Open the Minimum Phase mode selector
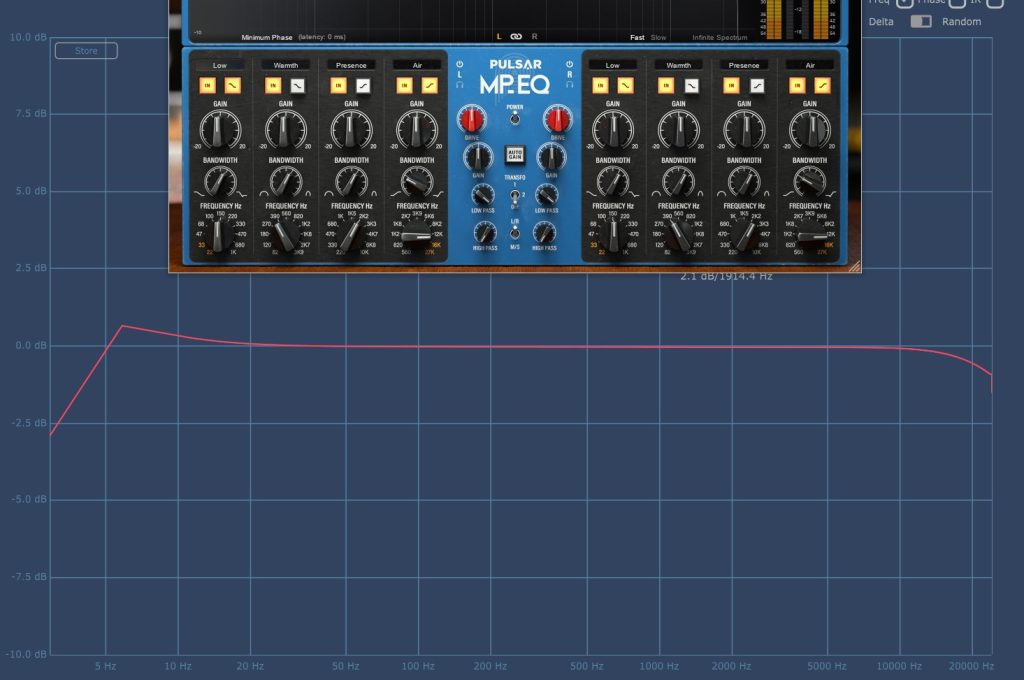The height and width of the screenshot is (680, 1024). [x=267, y=38]
